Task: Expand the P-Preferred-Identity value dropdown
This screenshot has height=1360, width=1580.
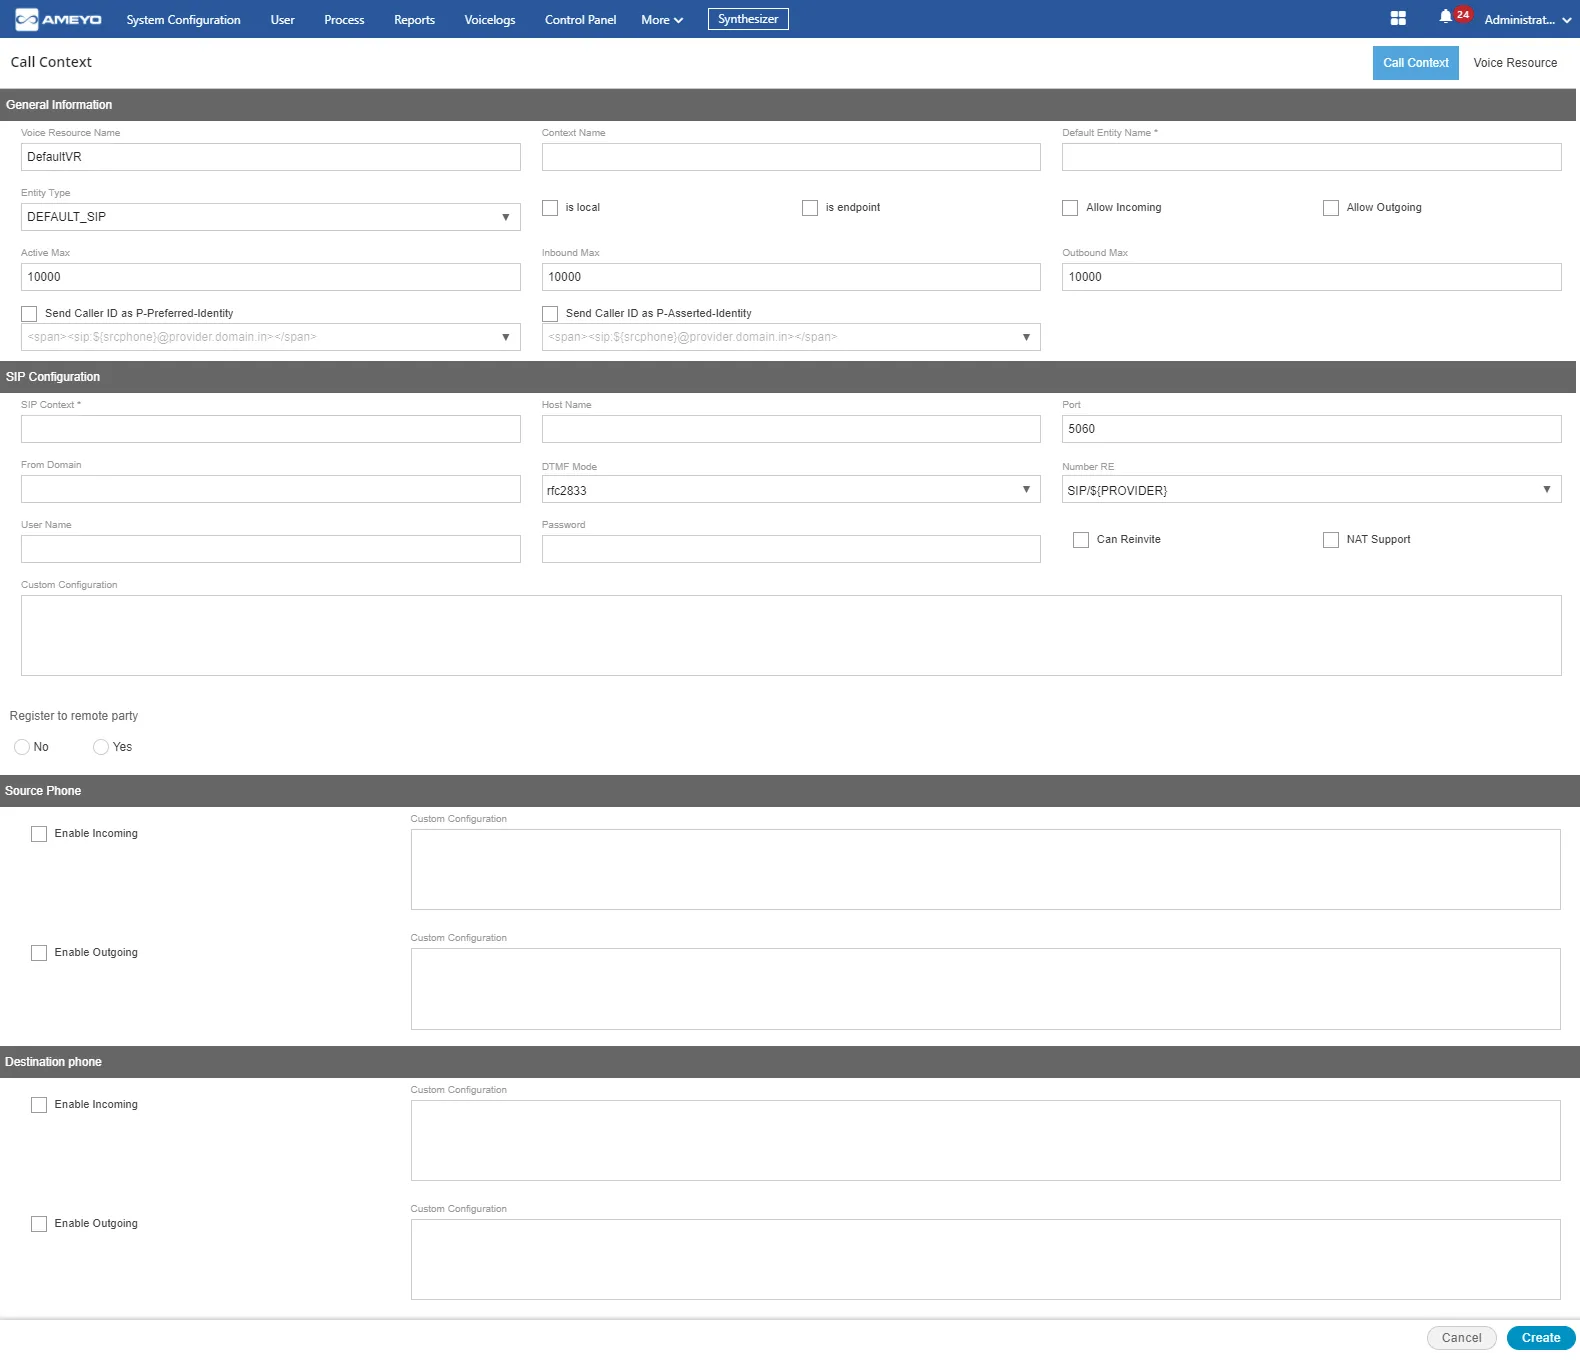Action: (x=271, y=337)
